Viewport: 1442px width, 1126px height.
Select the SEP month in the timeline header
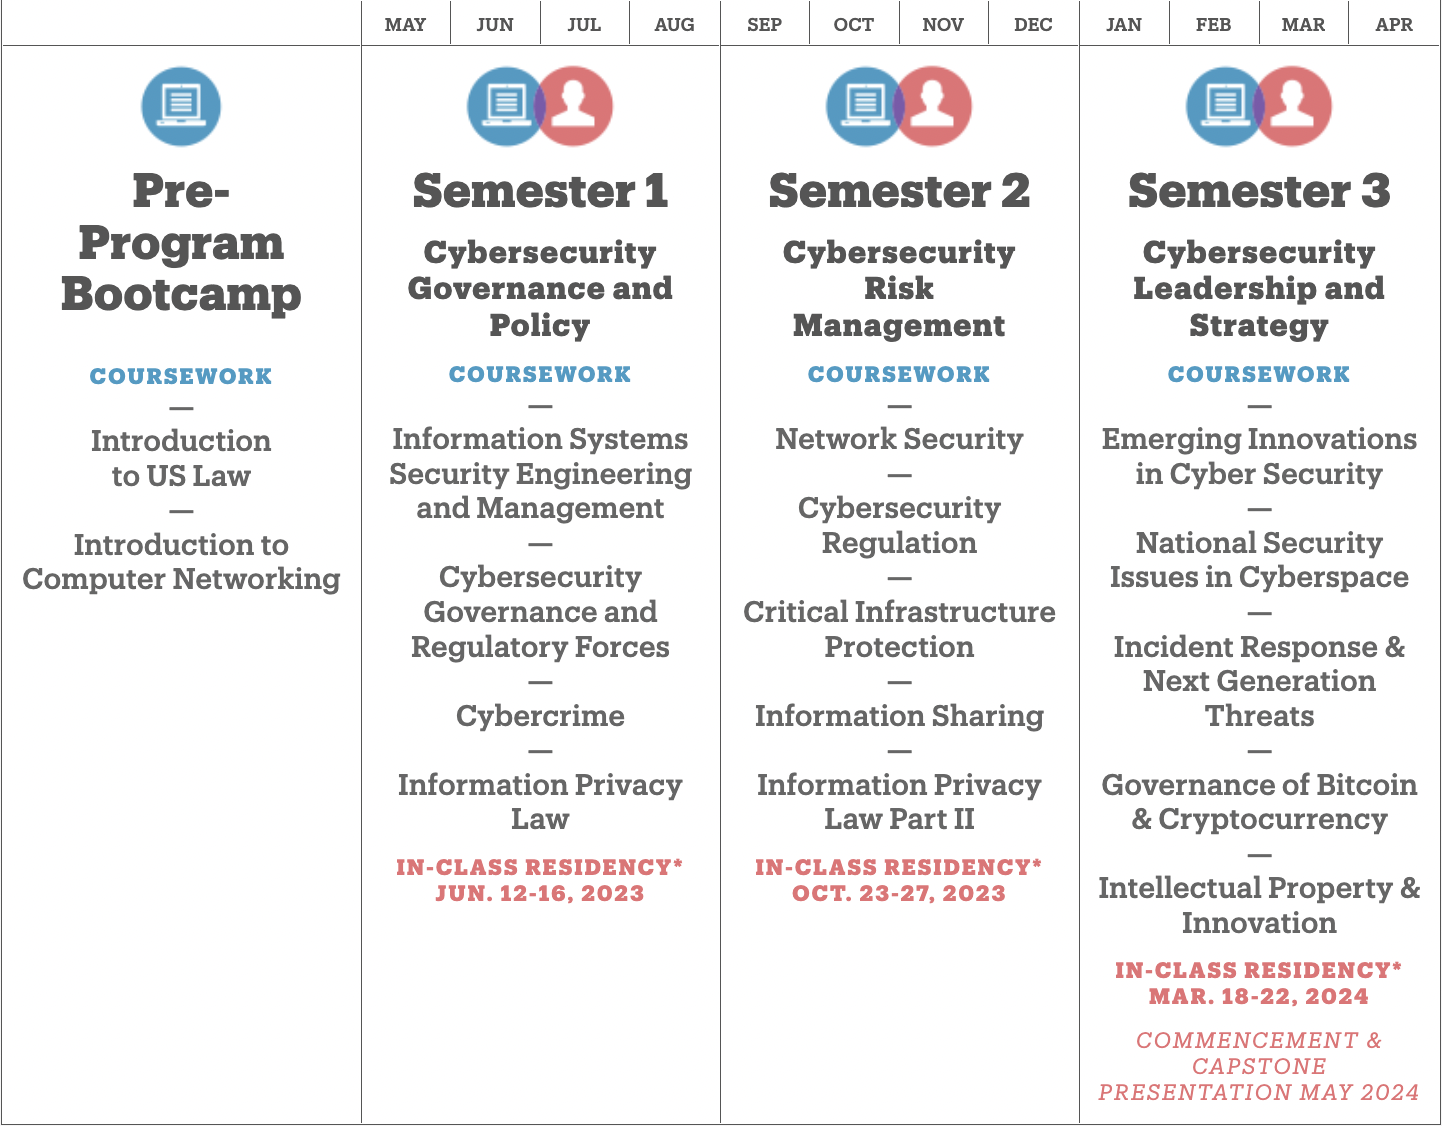pyautogui.click(x=764, y=25)
